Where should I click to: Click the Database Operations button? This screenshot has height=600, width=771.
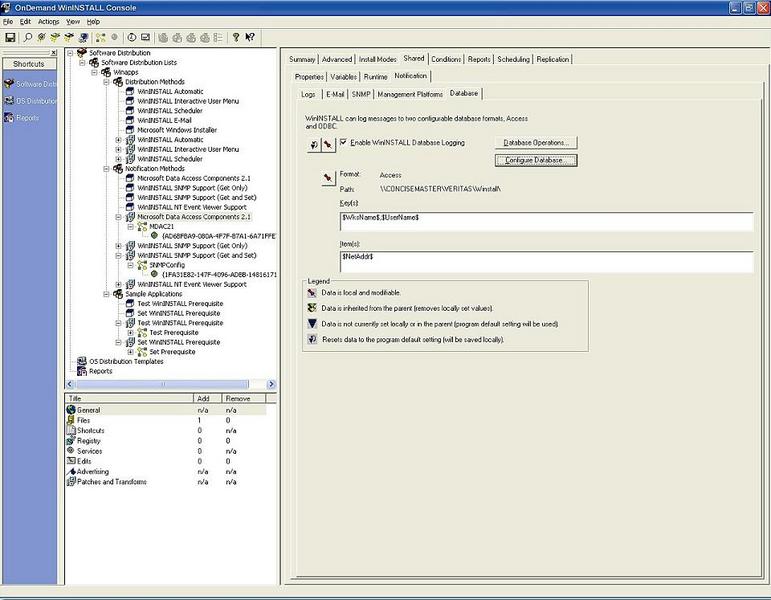[536, 143]
